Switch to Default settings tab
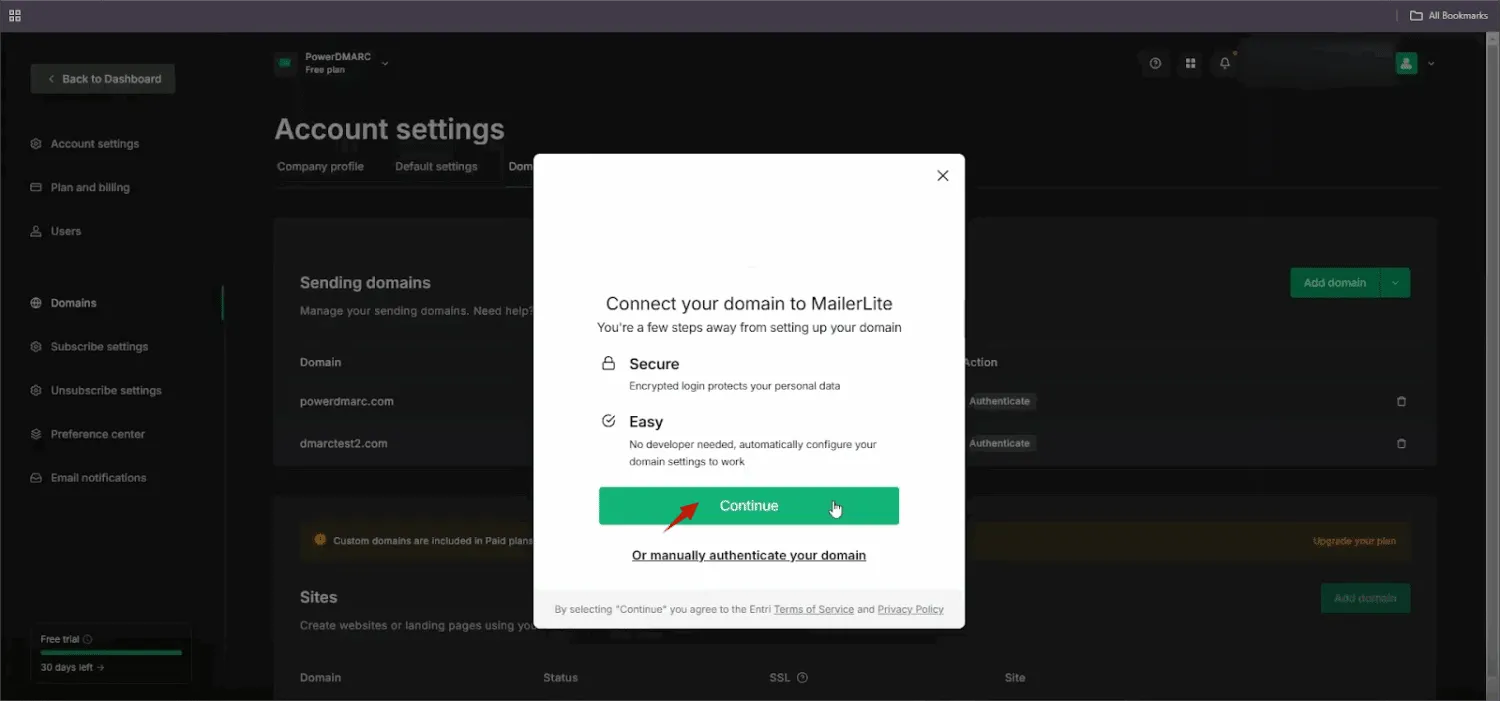The height and width of the screenshot is (701, 1500). (x=436, y=167)
